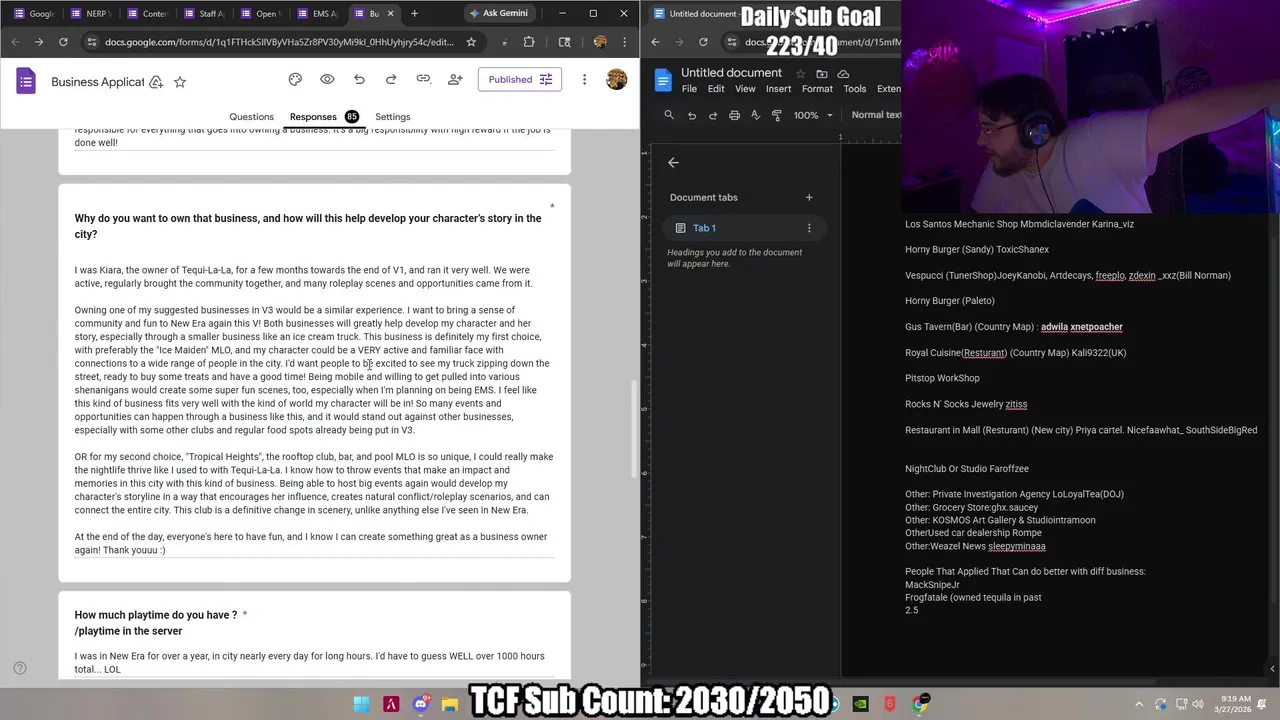Open Chrome three-dot menu in Forms window
Viewport: 1280px width, 720px height.
[624, 42]
